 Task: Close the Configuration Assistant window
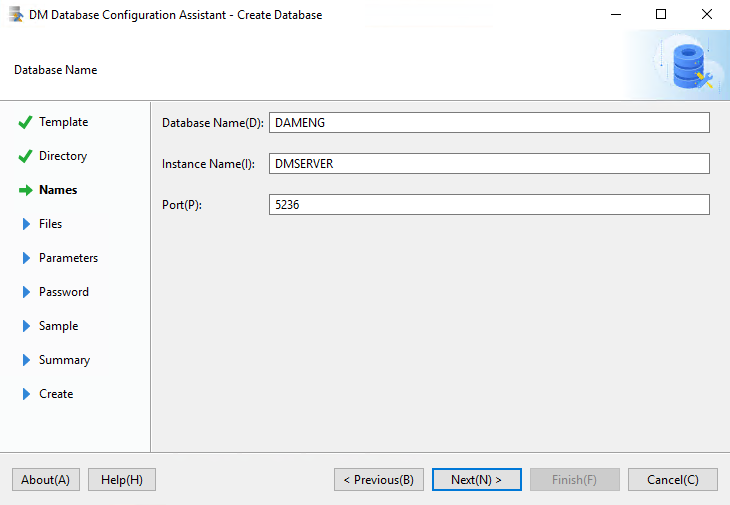(707, 14)
